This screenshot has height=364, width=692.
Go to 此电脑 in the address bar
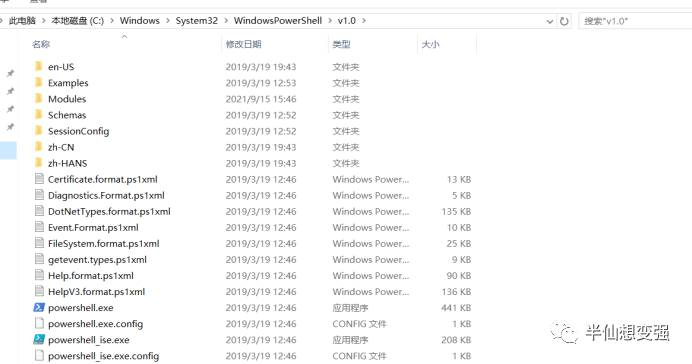[x=22, y=21]
